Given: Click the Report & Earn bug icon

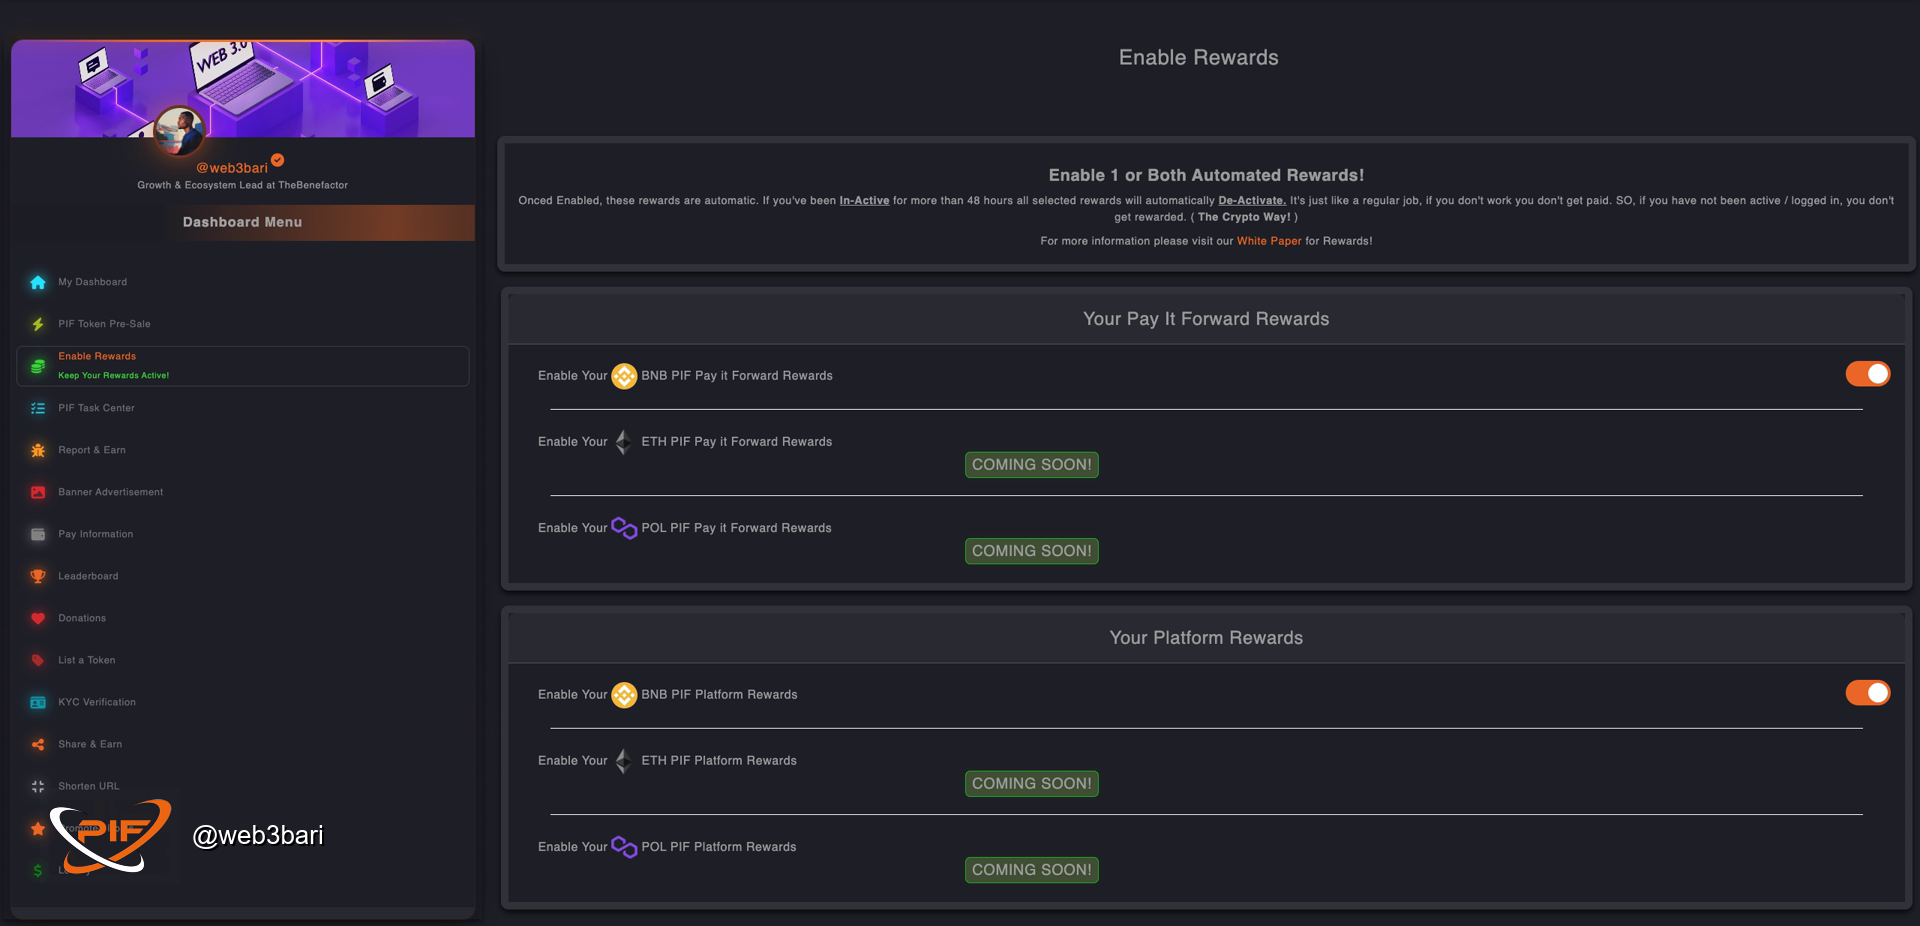Looking at the screenshot, I should [x=38, y=450].
